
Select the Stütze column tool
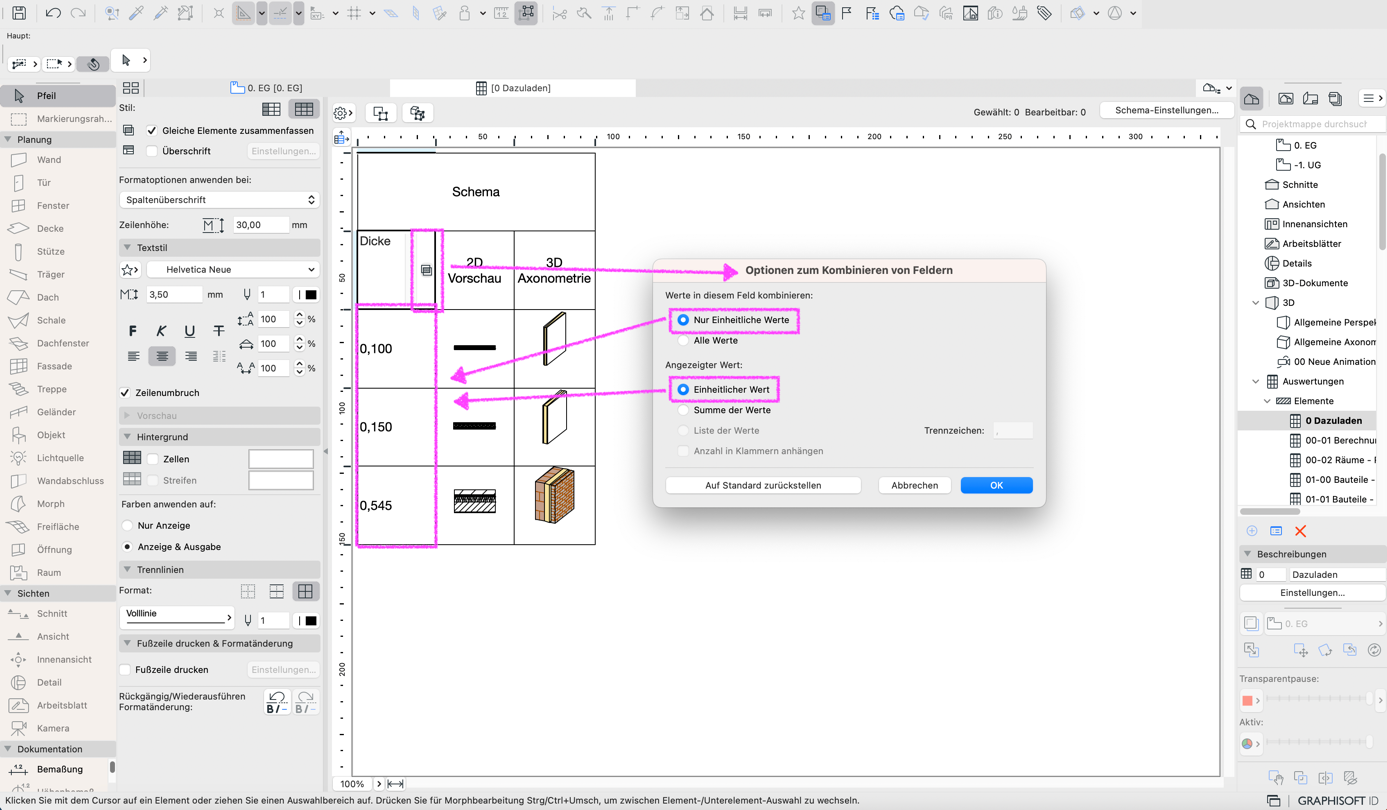(58, 252)
